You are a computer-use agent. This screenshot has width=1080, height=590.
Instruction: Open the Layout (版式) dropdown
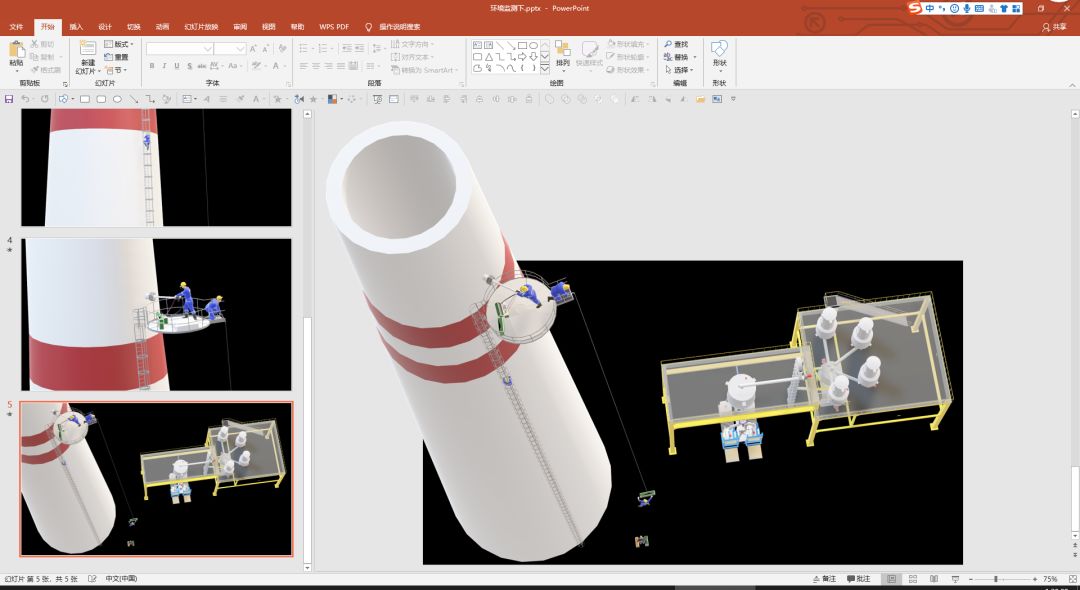(119, 44)
